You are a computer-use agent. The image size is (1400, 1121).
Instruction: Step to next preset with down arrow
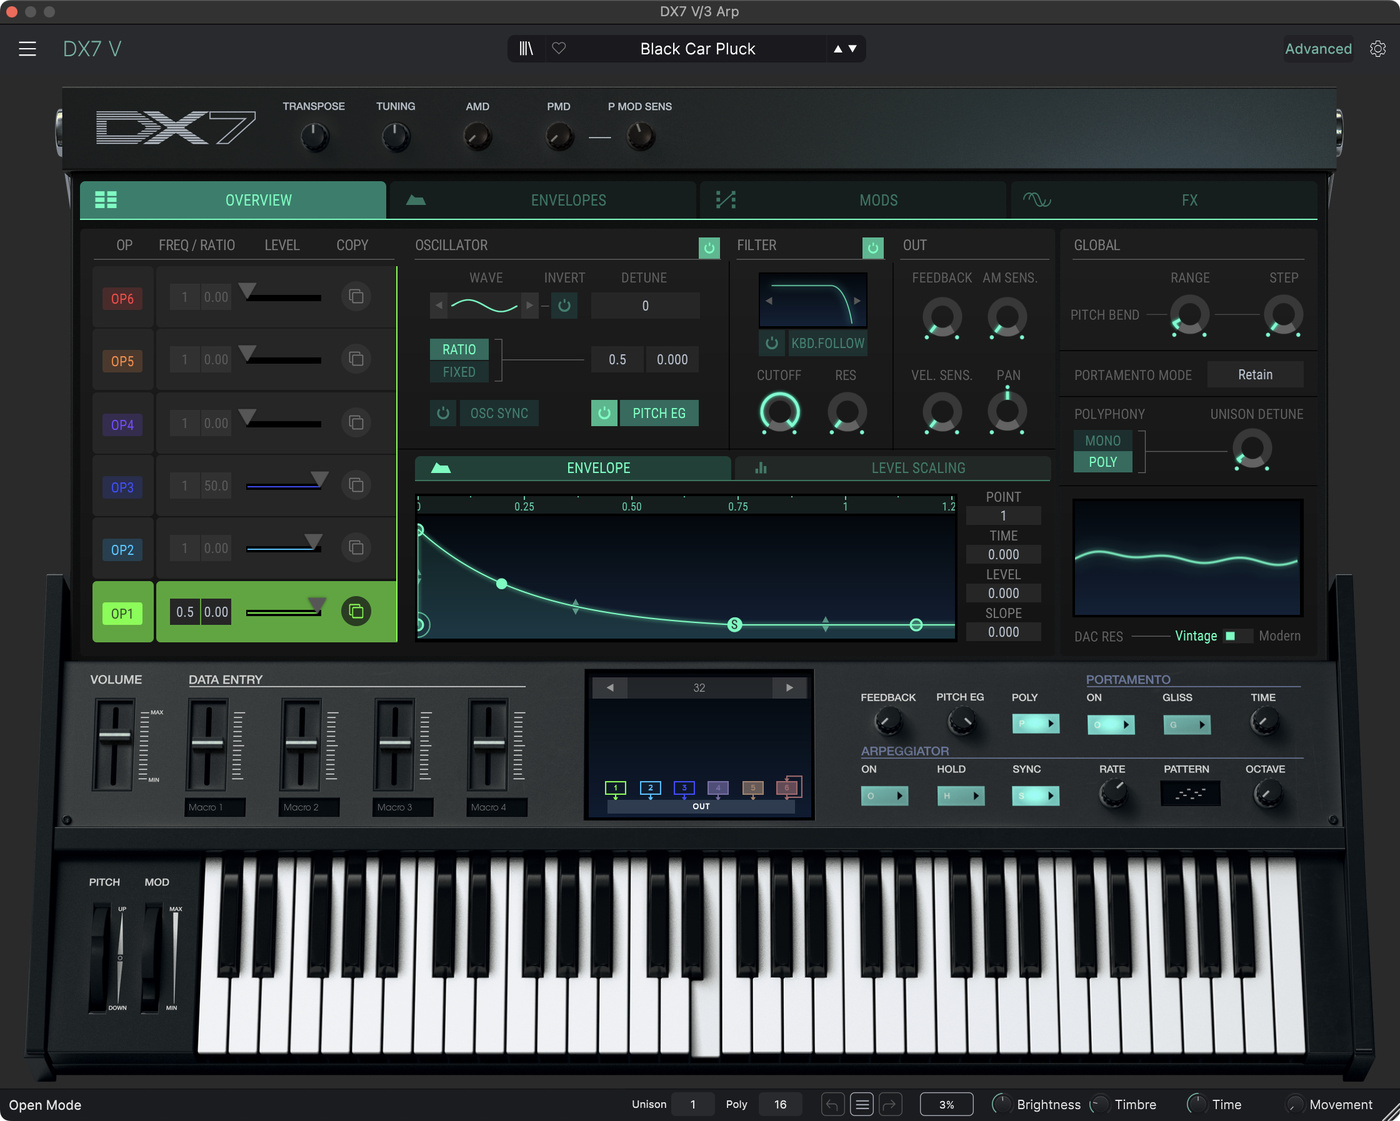pos(853,49)
